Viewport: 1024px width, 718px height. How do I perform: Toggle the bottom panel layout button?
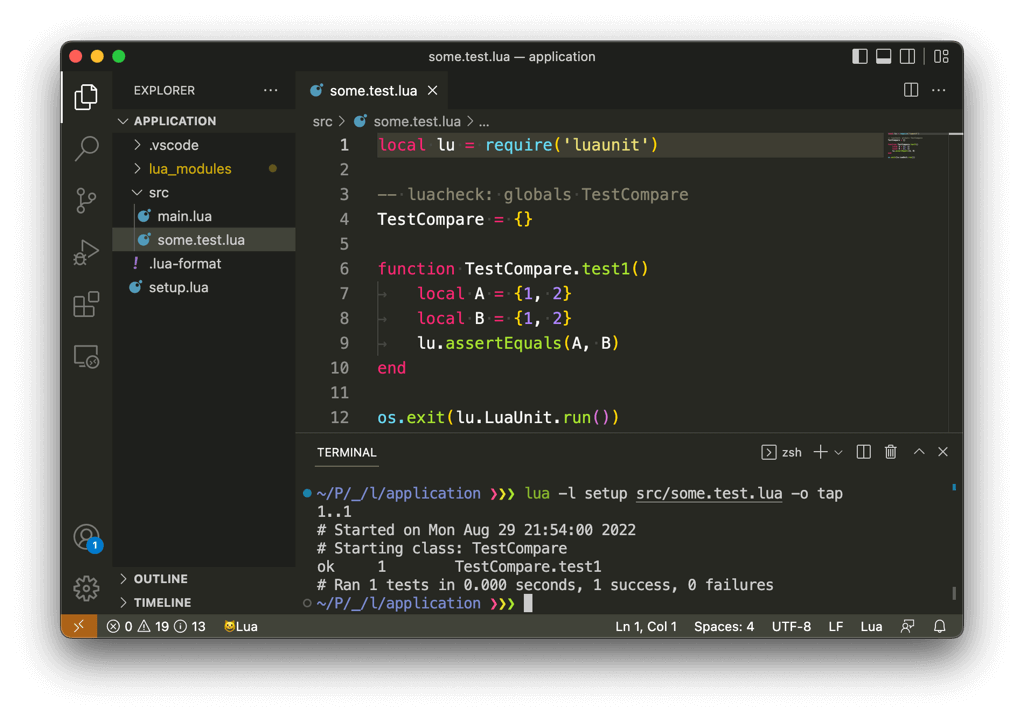(x=884, y=57)
